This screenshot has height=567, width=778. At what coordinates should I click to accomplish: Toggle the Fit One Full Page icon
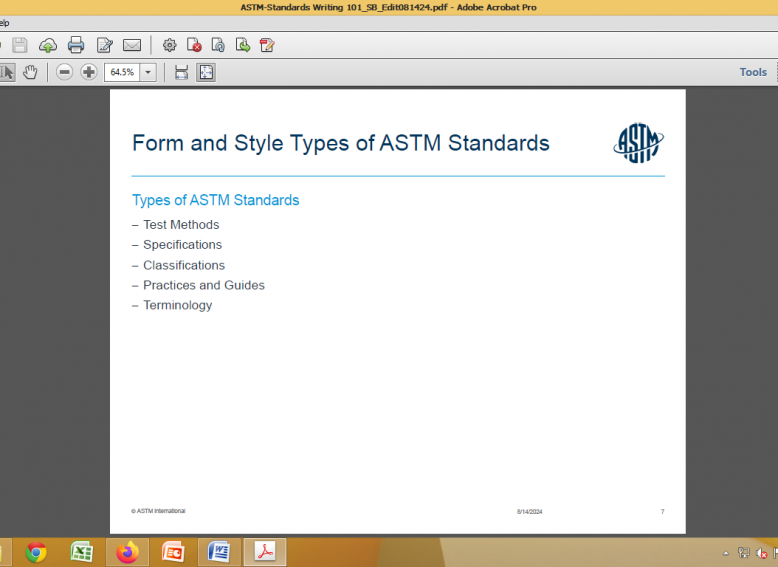[206, 72]
